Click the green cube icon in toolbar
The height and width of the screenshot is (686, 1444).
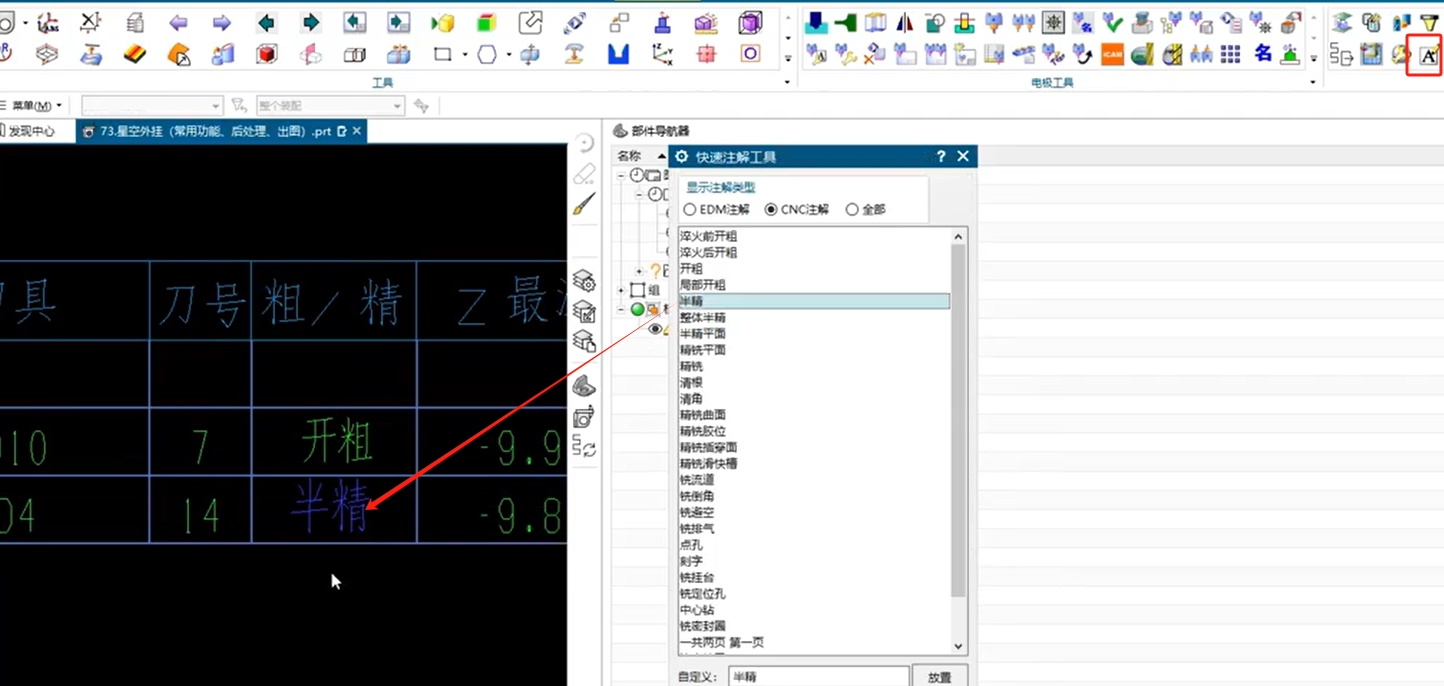pos(486,23)
